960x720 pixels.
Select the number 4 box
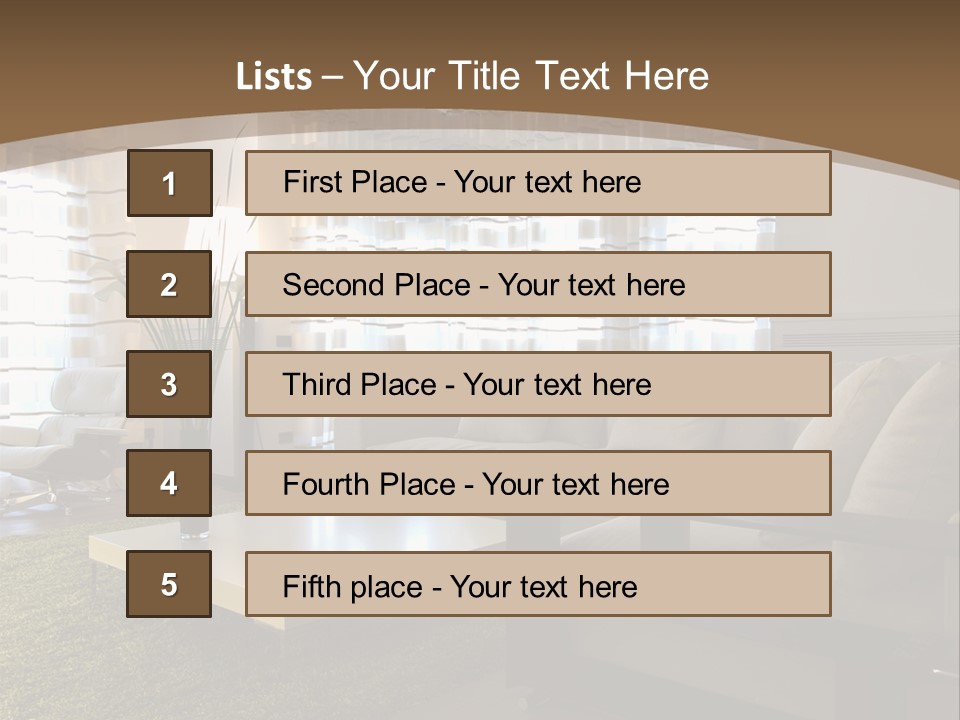pyautogui.click(x=169, y=484)
